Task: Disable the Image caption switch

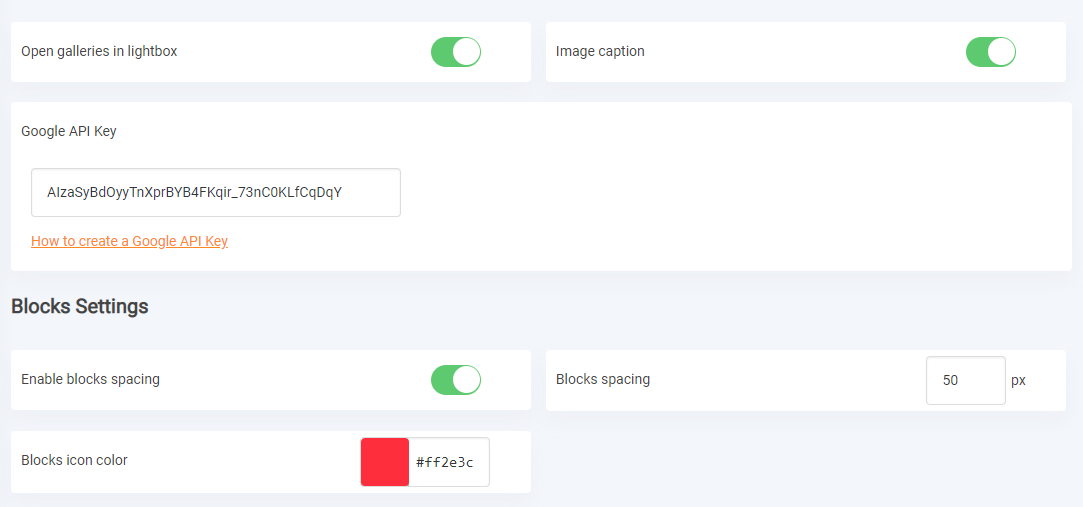Action: pos(990,52)
